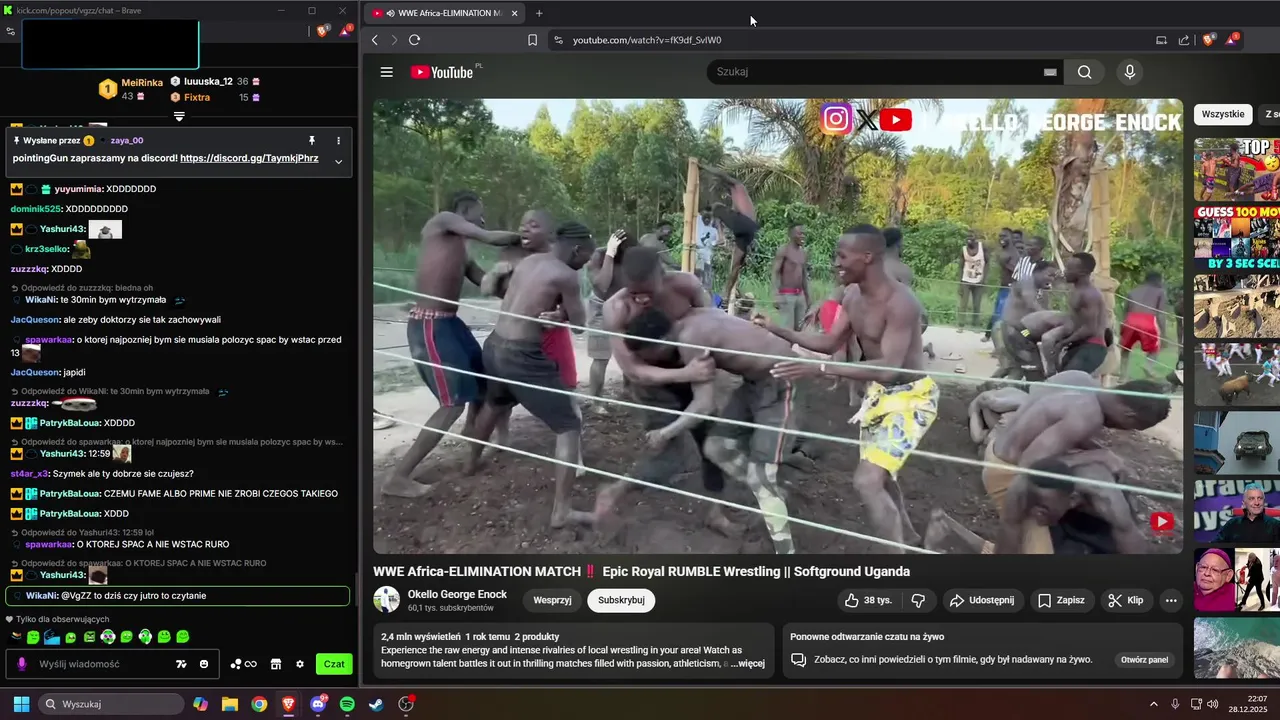Start YouTube voice search with microphone
1280x720 pixels.
(x=1130, y=72)
